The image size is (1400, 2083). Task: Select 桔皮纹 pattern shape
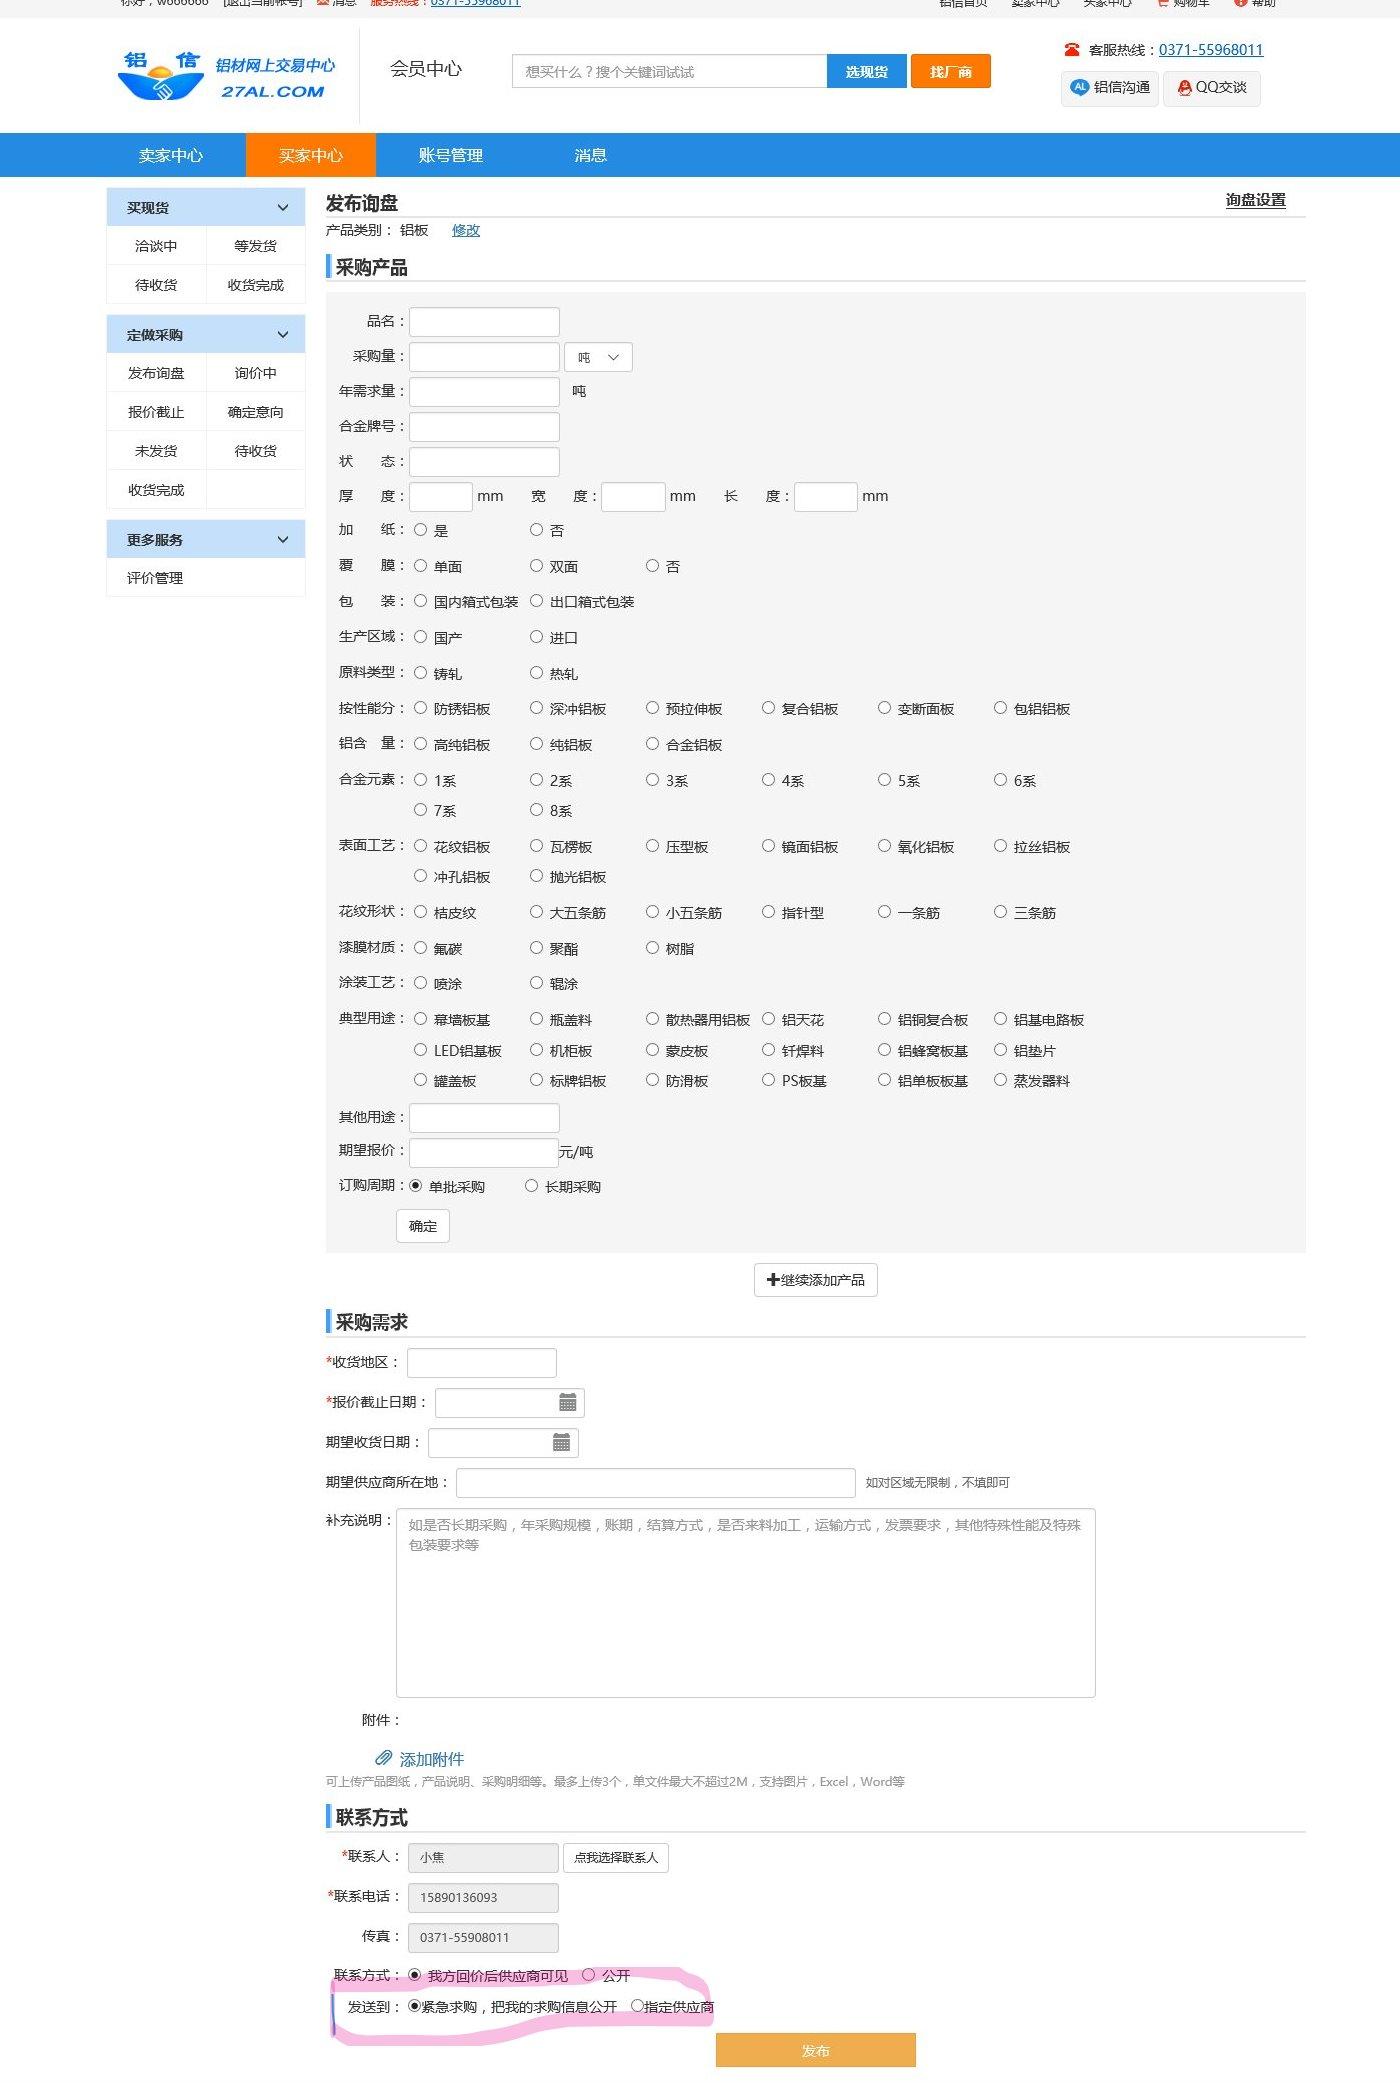(x=421, y=912)
